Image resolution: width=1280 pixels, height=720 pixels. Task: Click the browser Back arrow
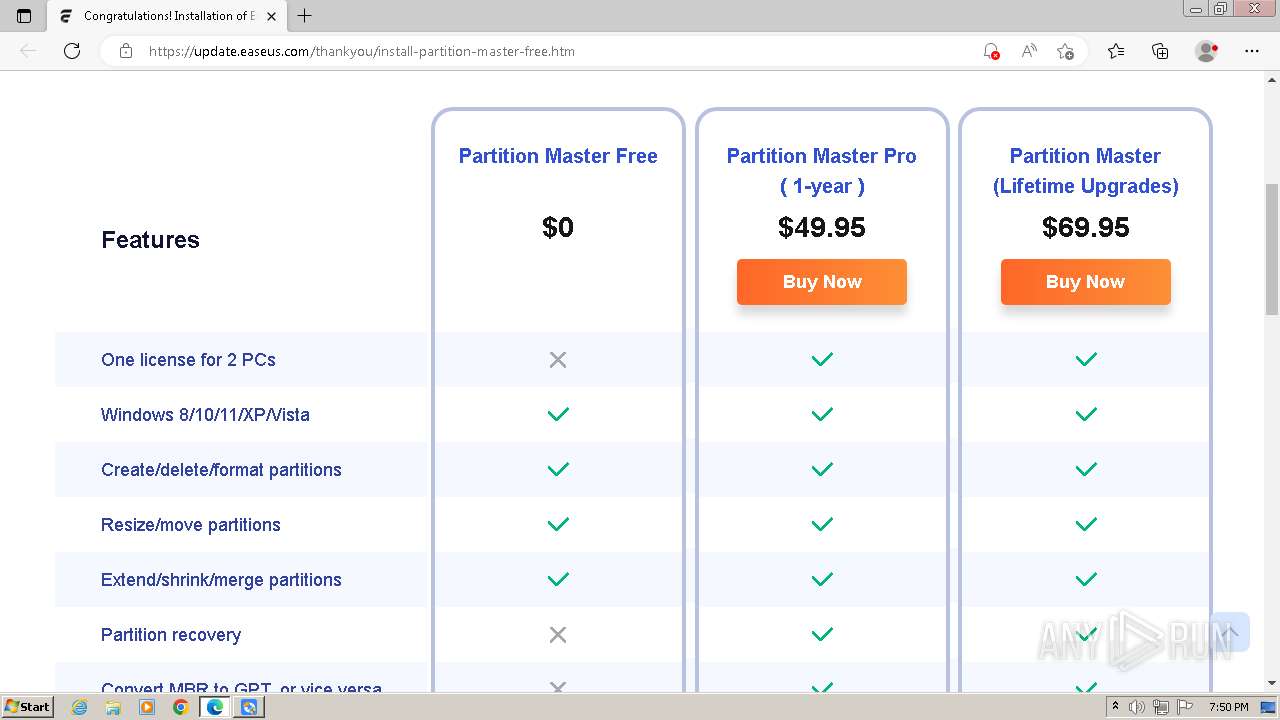(x=28, y=51)
